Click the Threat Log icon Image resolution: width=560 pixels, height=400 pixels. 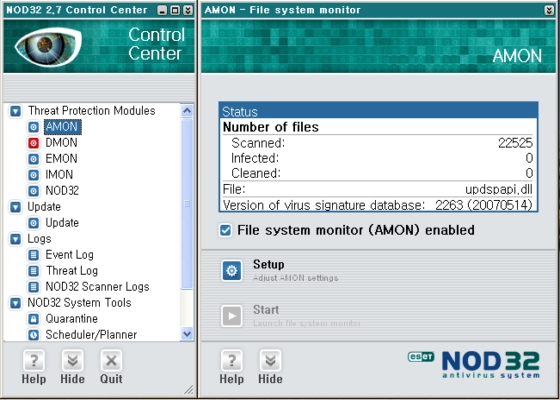tap(34, 271)
